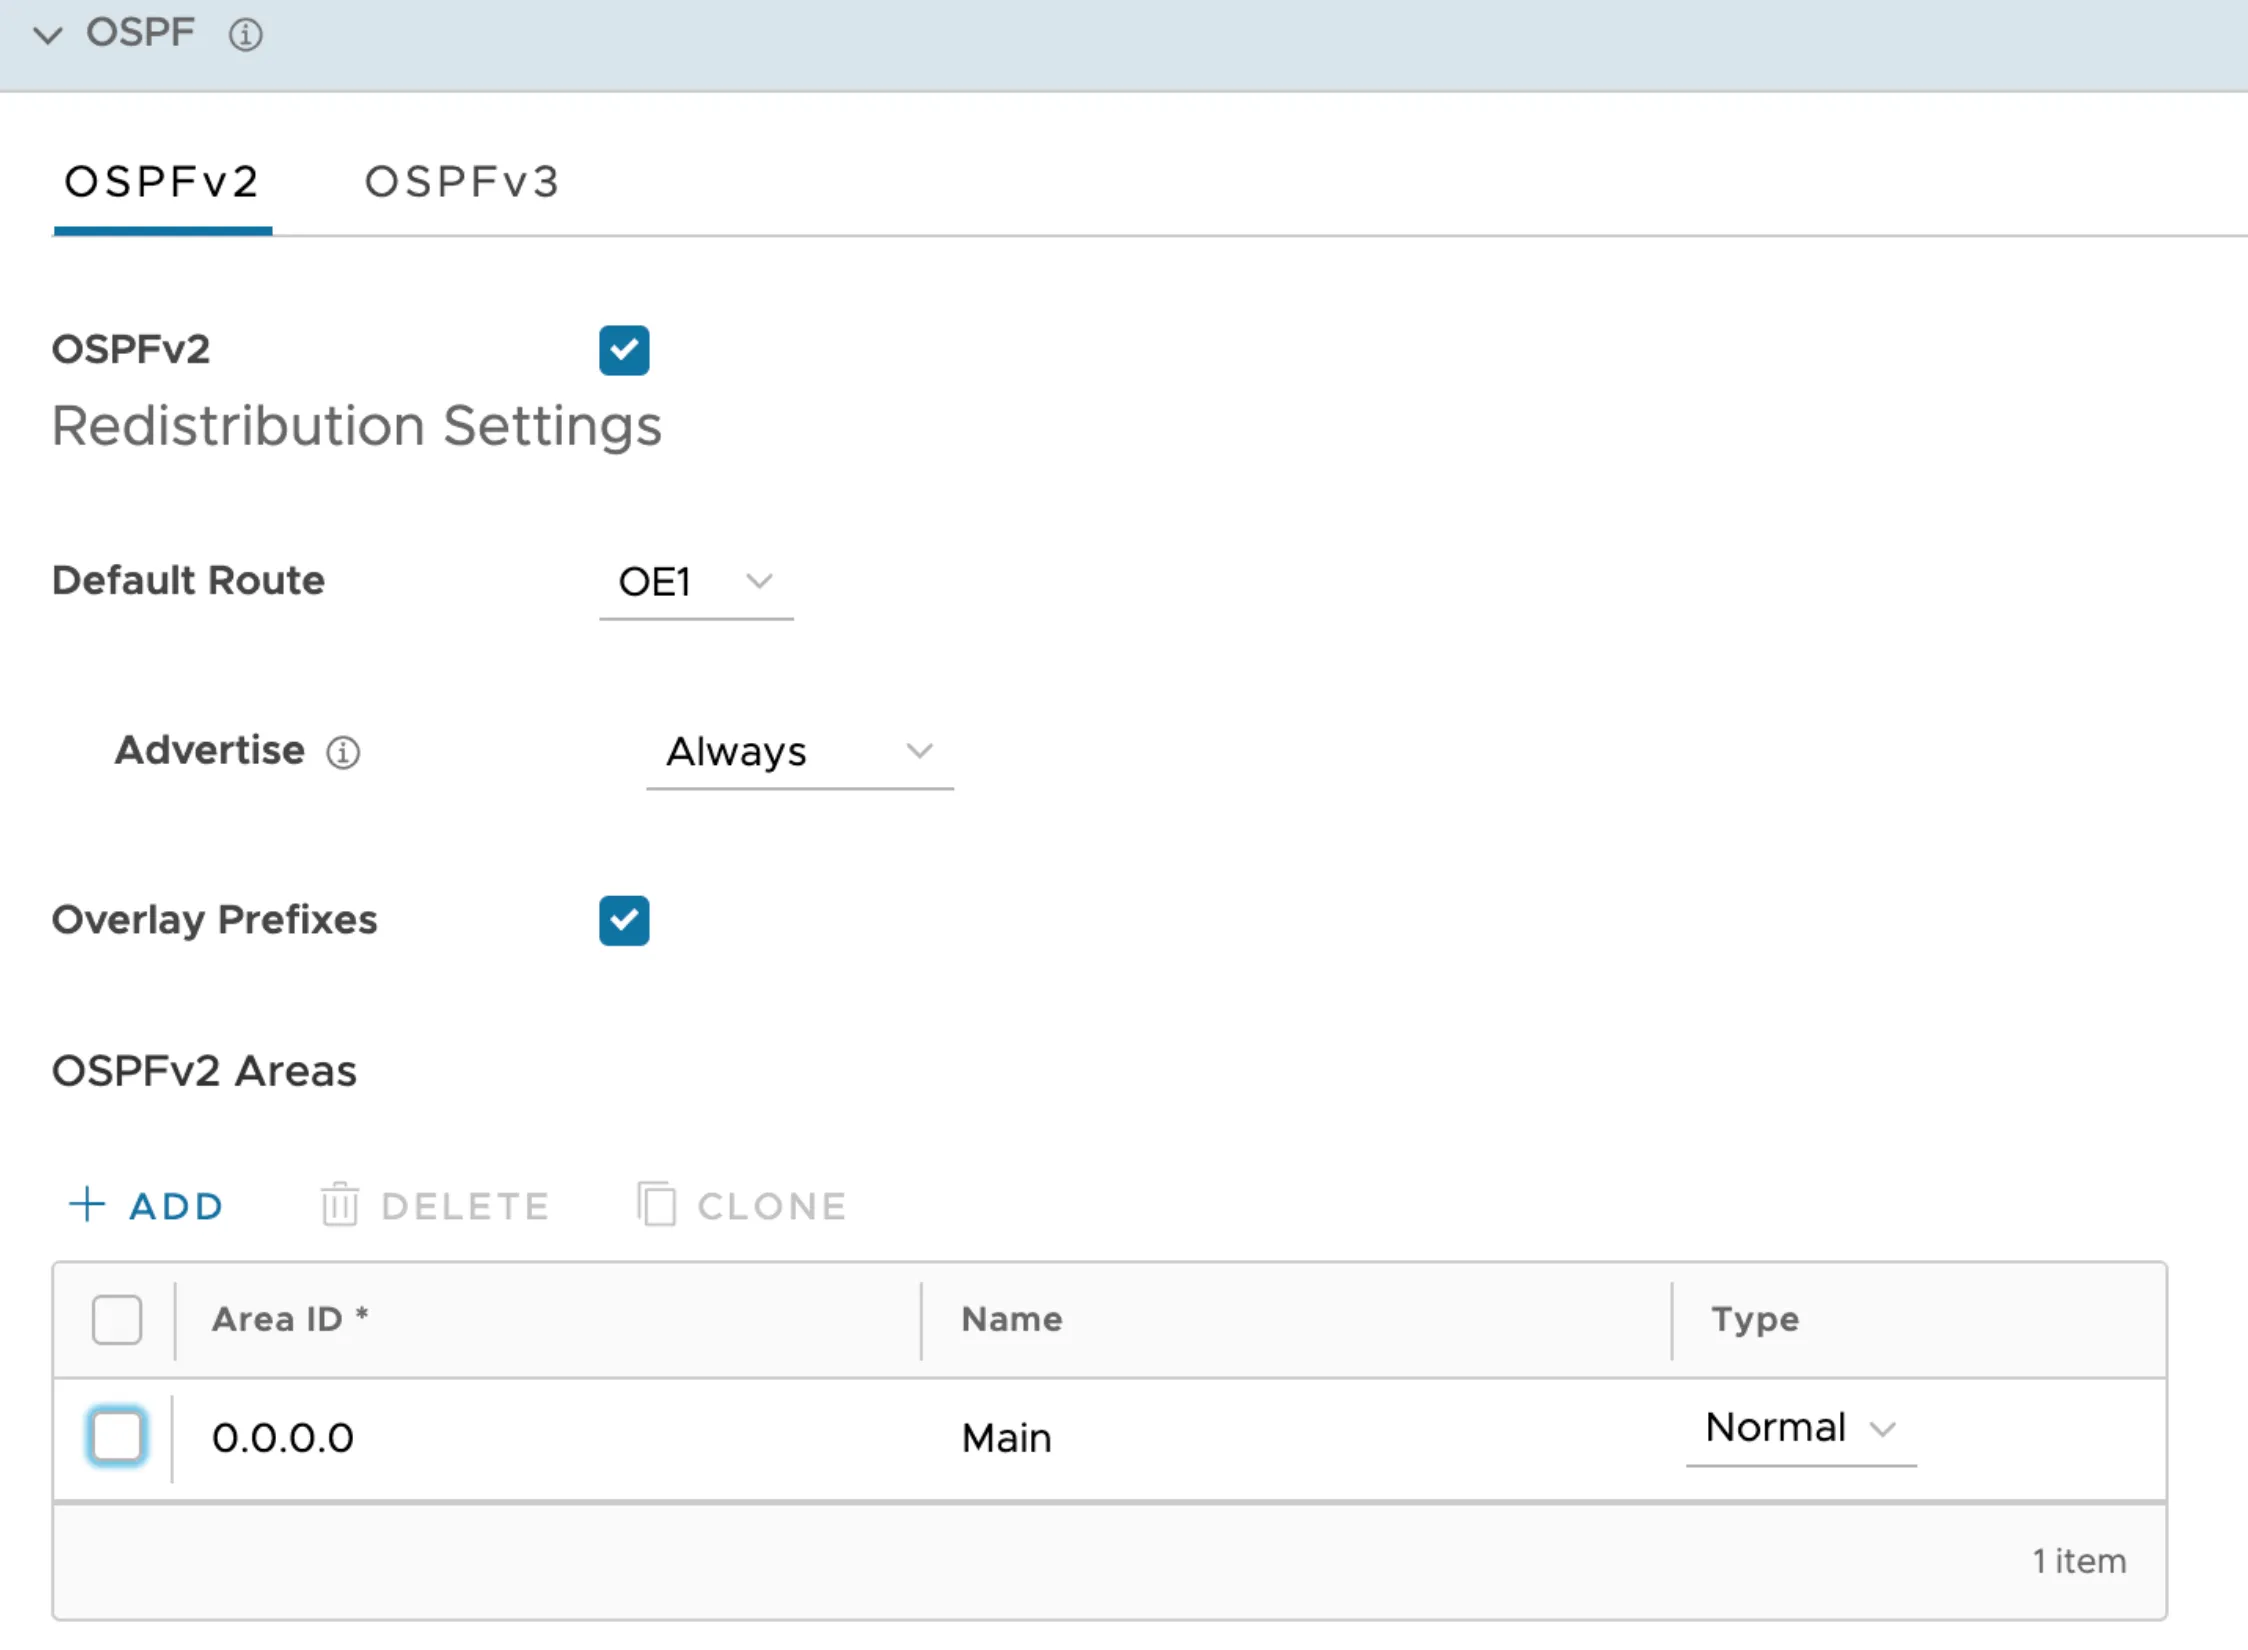The width and height of the screenshot is (2248, 1650).
Task: Click the Overlay Prefixes label
Action: pyautogui.click(x=215, y=921)
